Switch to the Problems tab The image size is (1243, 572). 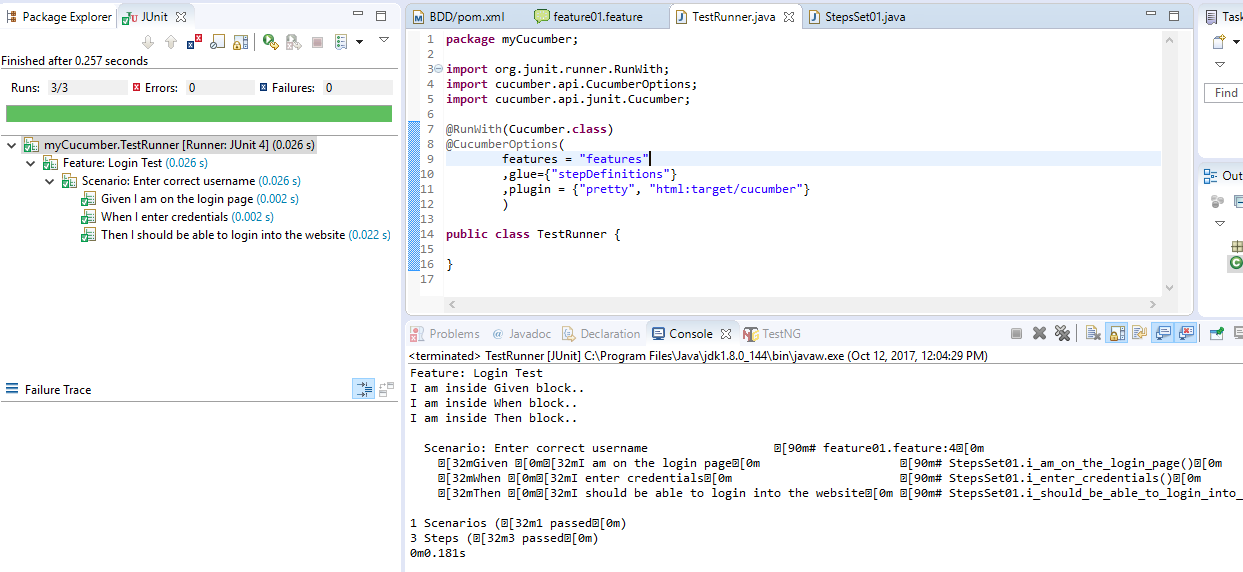point(445,334)
